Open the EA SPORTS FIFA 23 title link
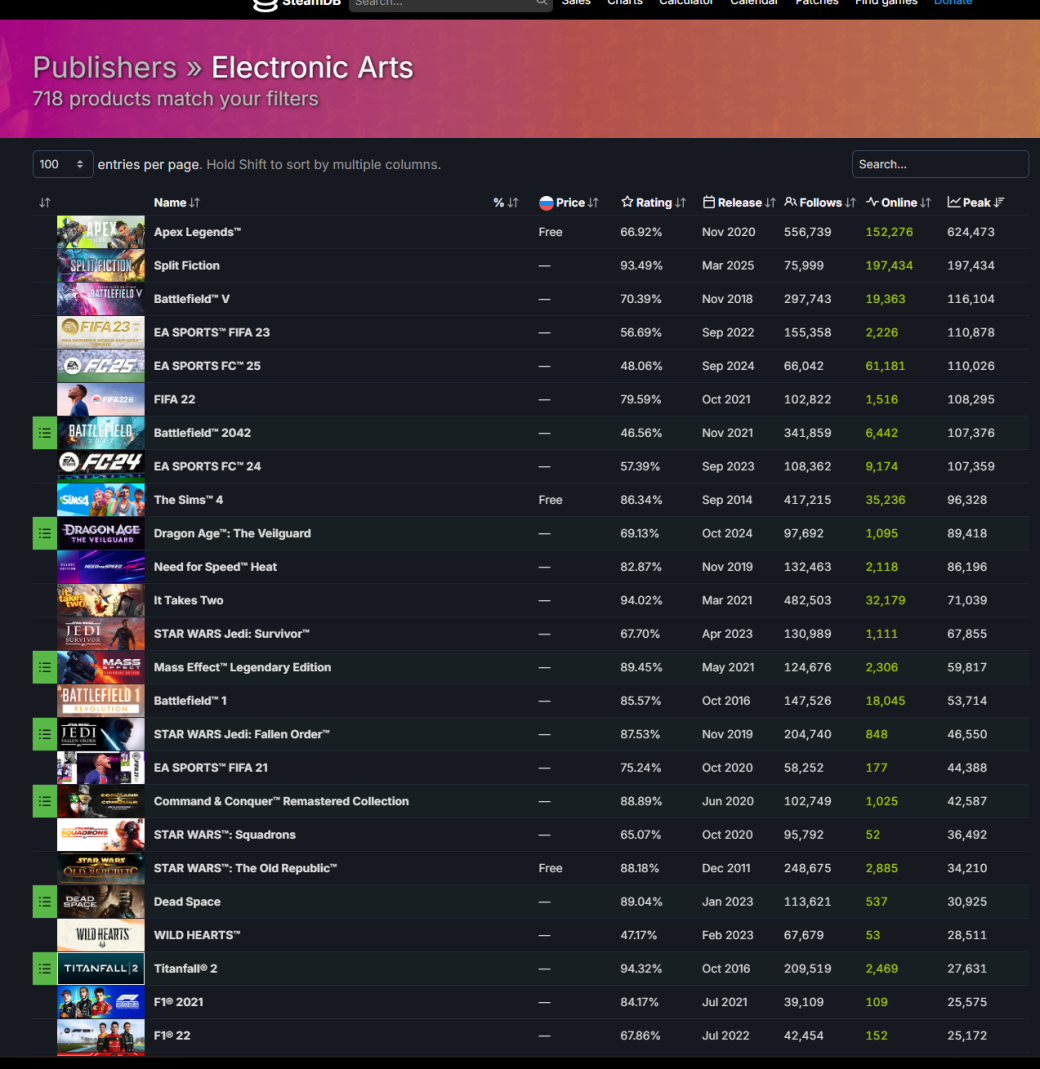1040x1069 pixels. [212, 332]
